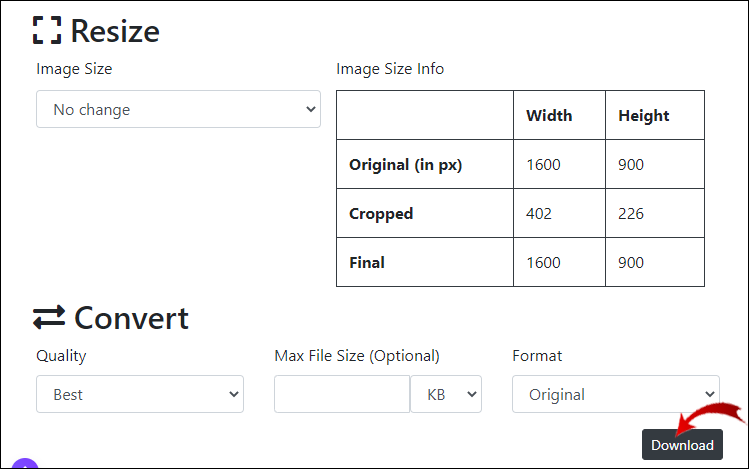The image size is (749, 469).
Task: Open the KB file size unit dropdown
Action: 446,394
